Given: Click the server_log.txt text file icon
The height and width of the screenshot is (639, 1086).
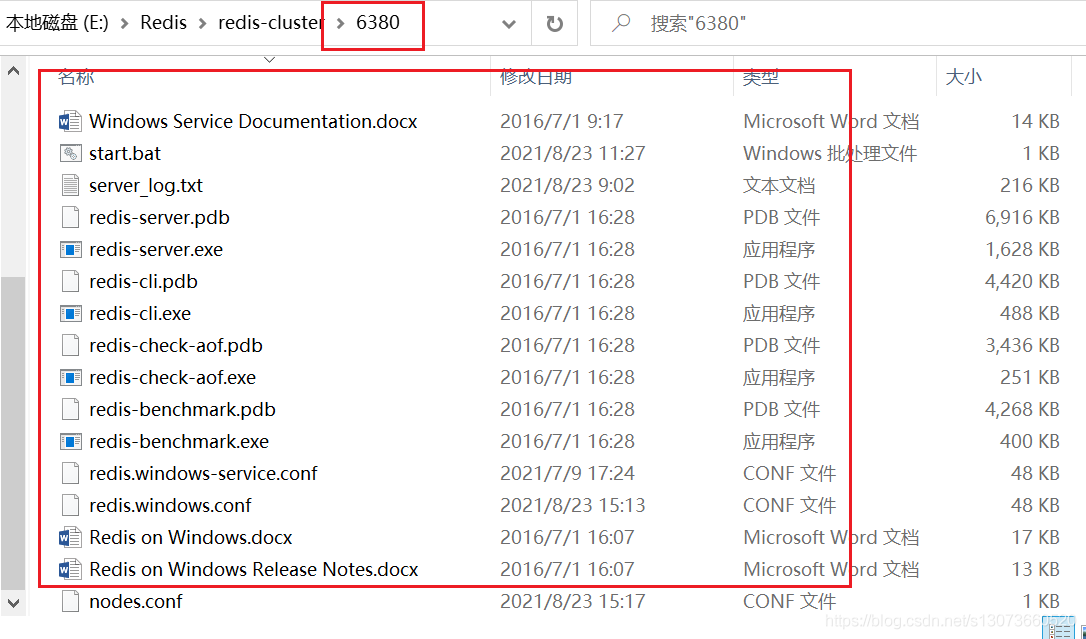Looking at the screenshot, I should (x=69, y=185).
